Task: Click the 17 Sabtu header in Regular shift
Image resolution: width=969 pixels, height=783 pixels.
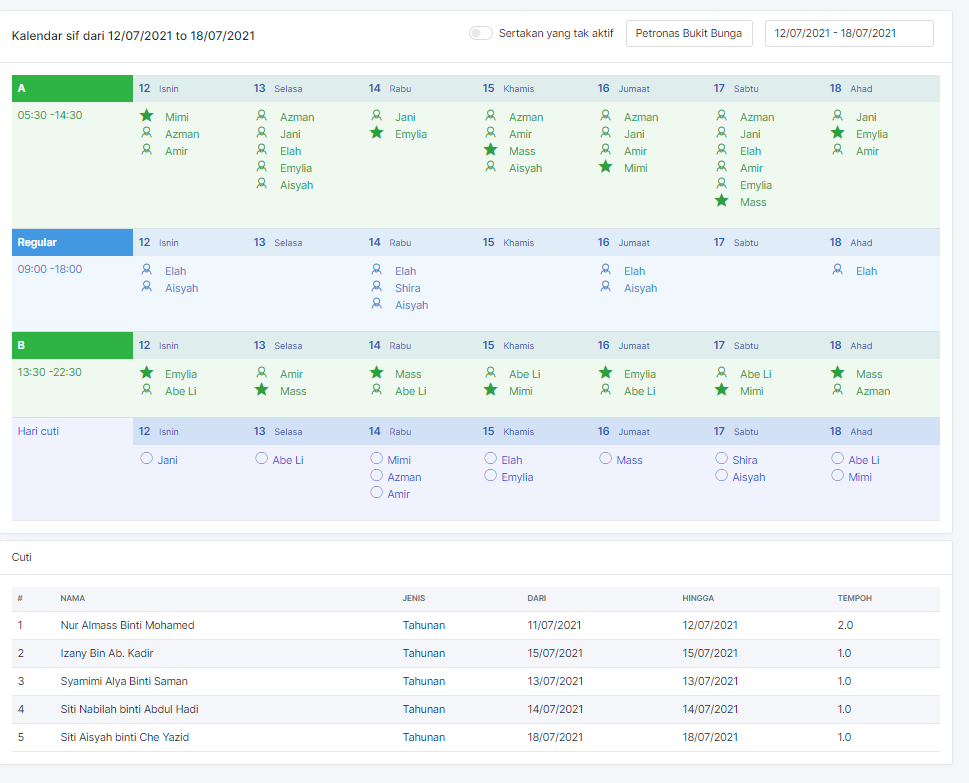Action: coord(735,242)
